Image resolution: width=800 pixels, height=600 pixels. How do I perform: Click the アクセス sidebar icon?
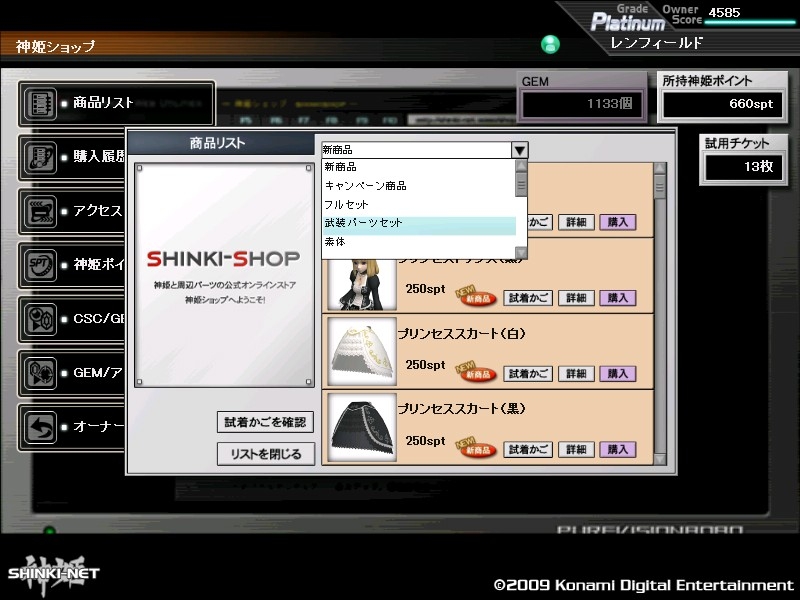pos(40,211)
